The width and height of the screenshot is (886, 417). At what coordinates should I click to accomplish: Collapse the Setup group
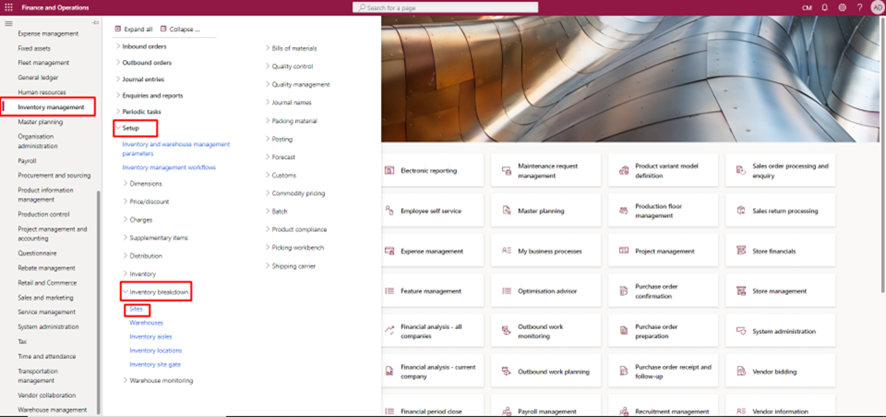[118, 128]
